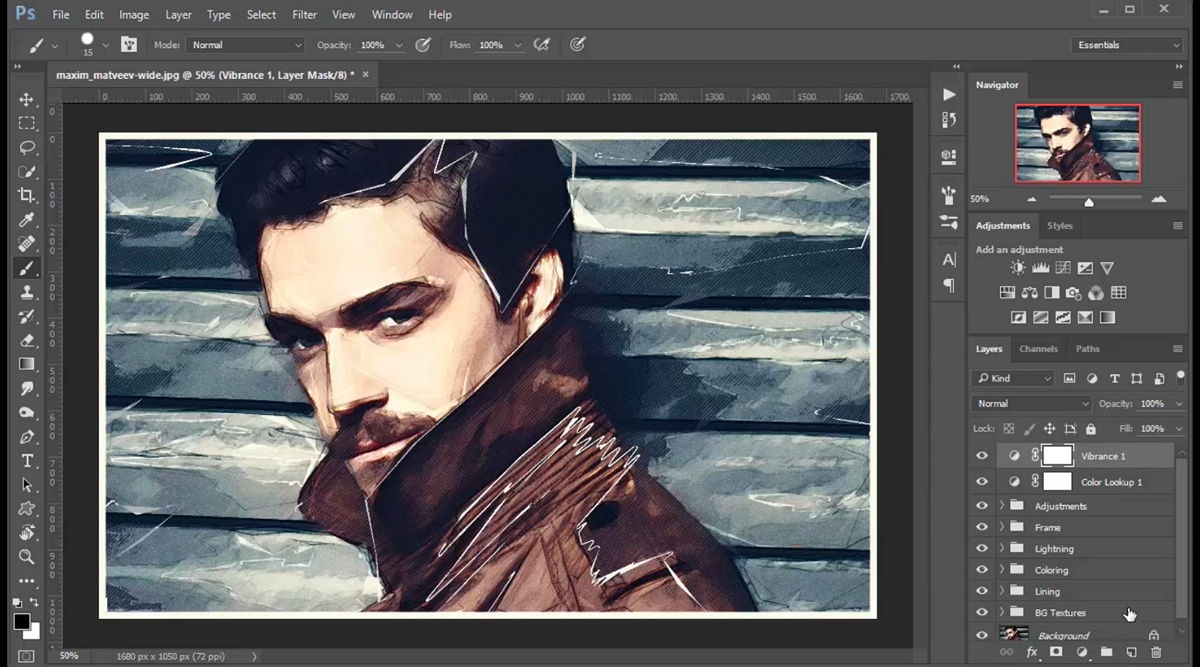This screenshot has height=667, width=1200.
Task: Open the Paragraph panel icon
Action: tap(949, 286)
